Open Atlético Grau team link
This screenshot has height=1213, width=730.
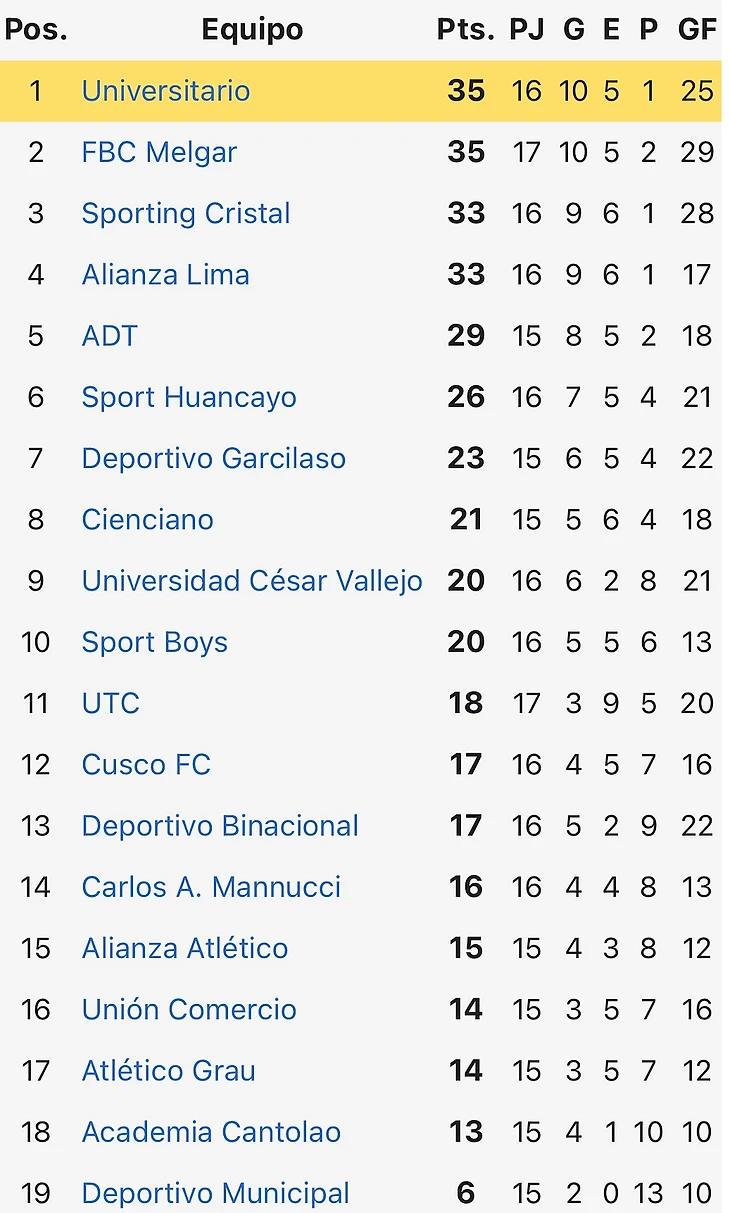pos(168,1071)
